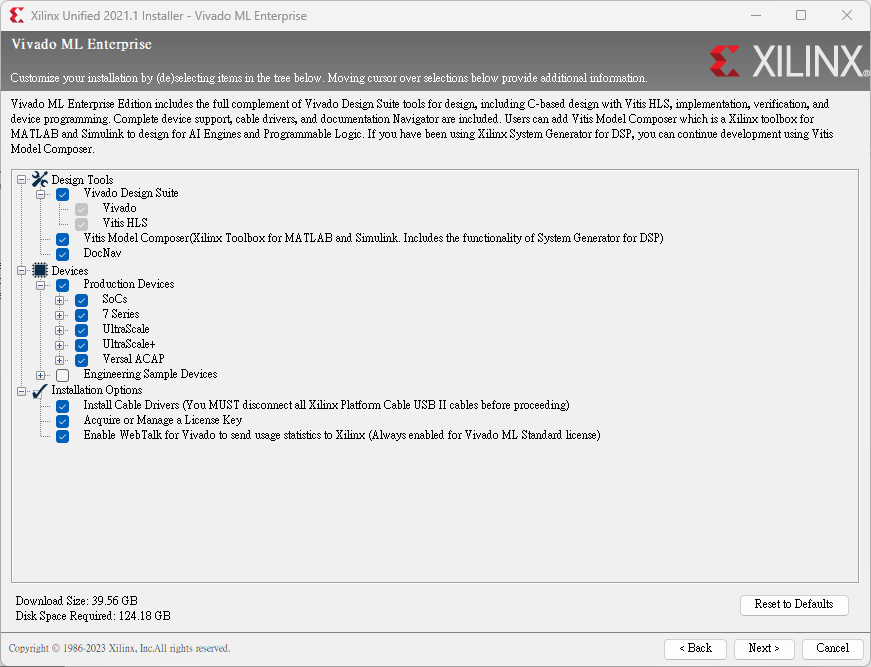Enable the Engineering Sample Devices checkbox
The height and width of the screenshot is (667, 871).
tap(63, 375)
